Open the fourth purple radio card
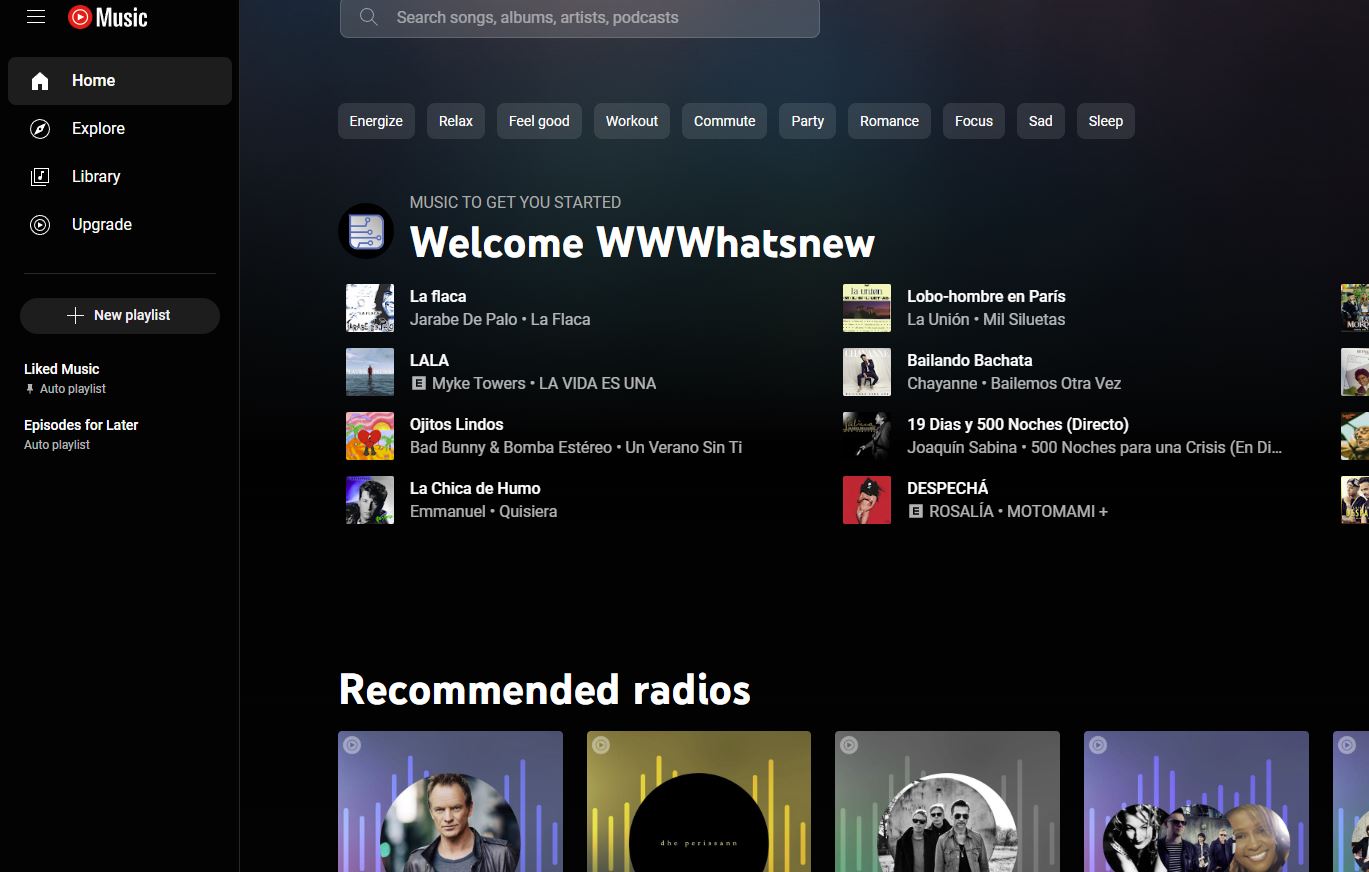 (x=1196, y=801)
